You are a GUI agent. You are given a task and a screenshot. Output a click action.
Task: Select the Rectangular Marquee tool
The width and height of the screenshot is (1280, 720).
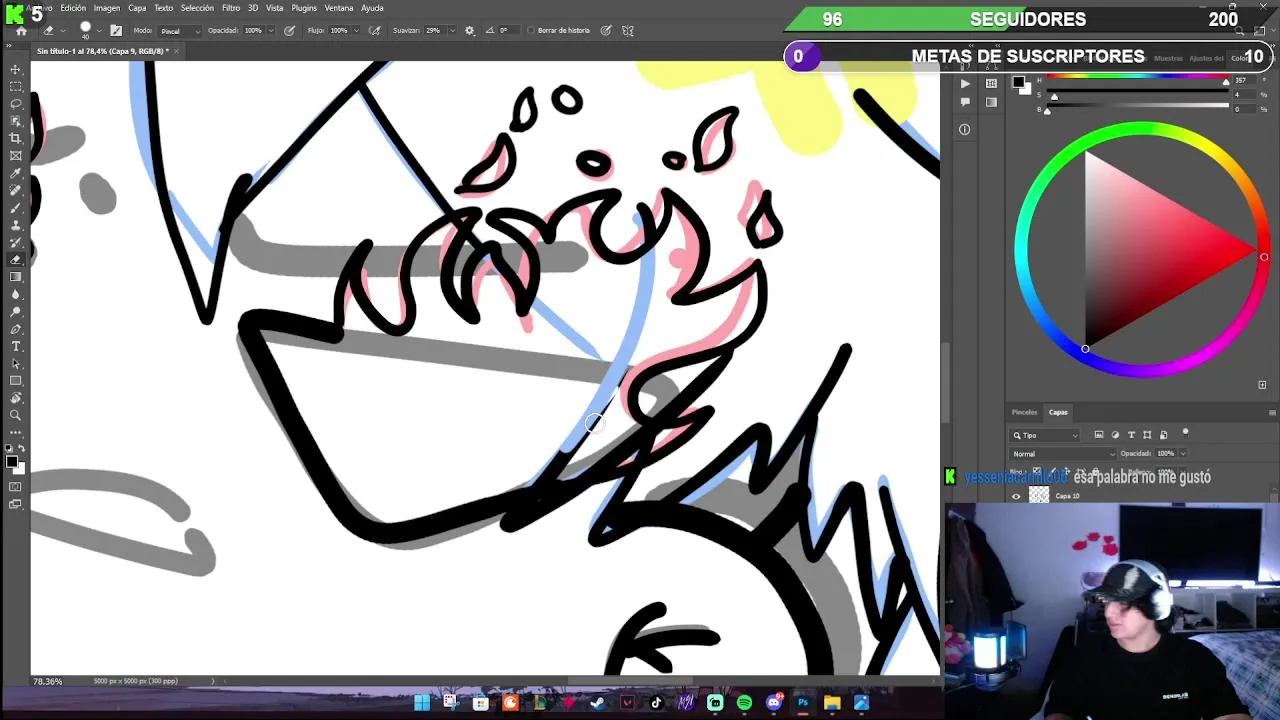(16, 87)
